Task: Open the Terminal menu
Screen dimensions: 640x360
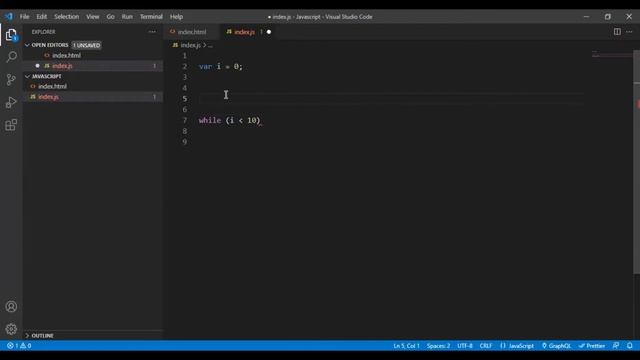Action: click(x=151, y=17)
